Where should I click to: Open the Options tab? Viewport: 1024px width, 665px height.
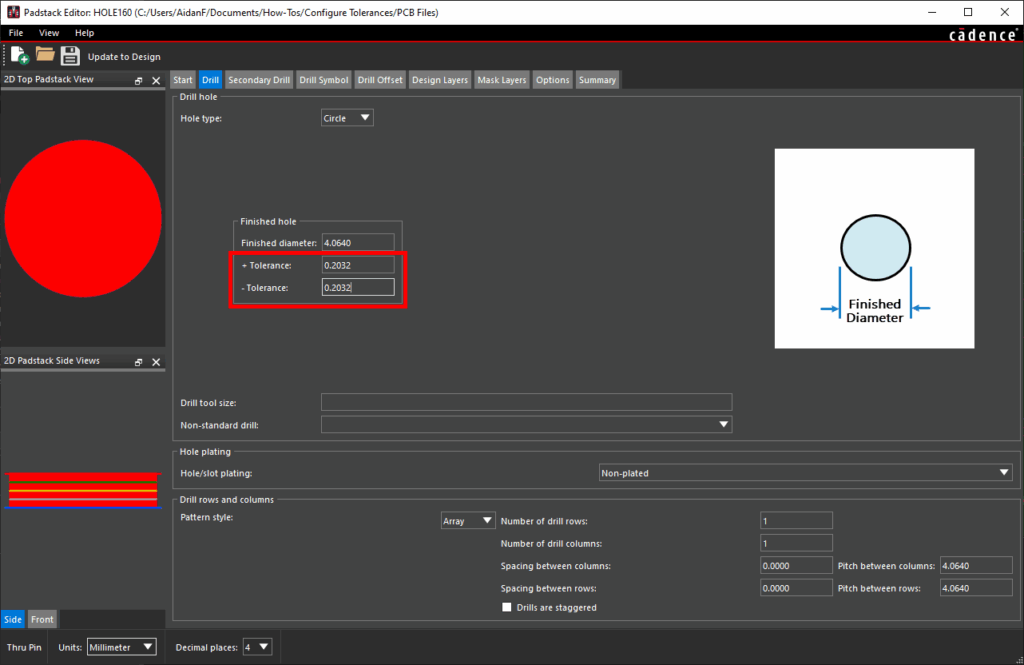(552, 80)
